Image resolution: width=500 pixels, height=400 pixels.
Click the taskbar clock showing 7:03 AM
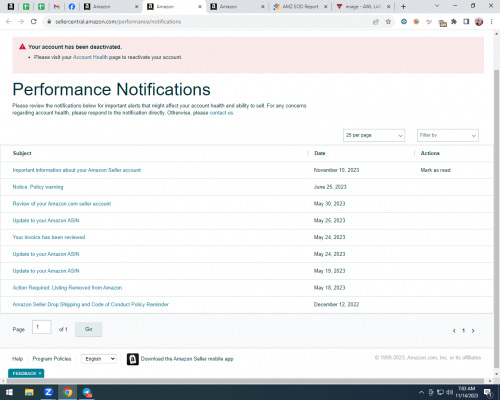click(x=467, y=392)
